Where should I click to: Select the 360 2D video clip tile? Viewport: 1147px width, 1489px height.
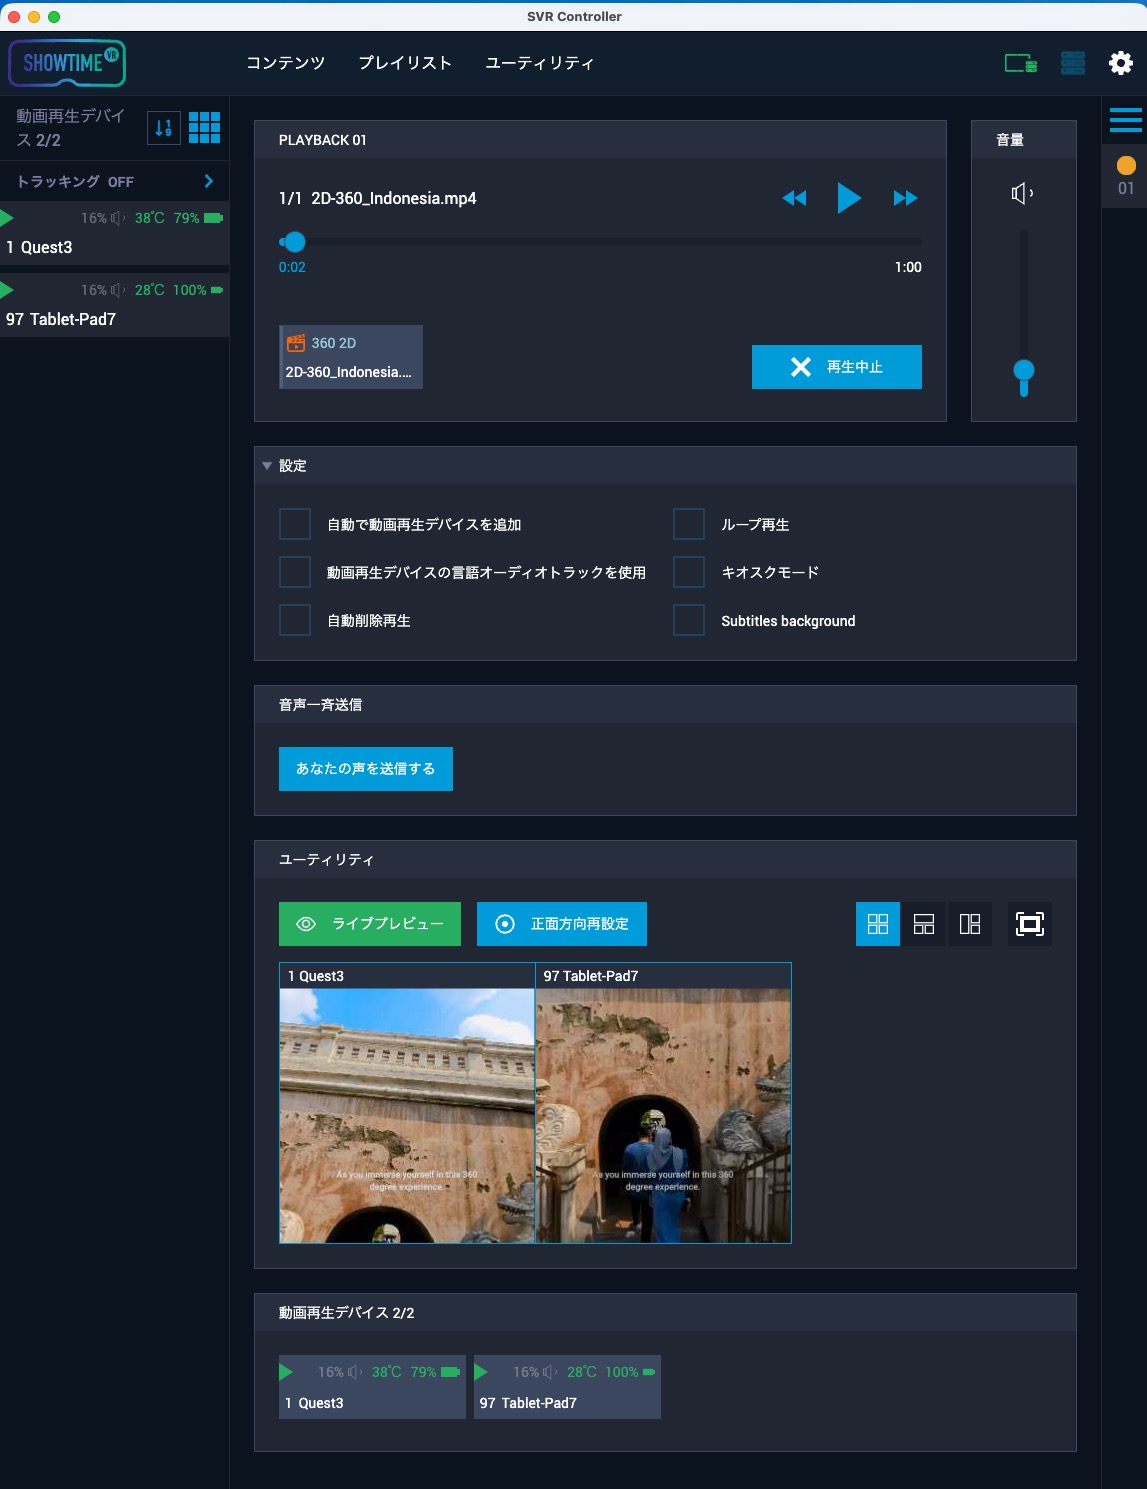[351, 357]
